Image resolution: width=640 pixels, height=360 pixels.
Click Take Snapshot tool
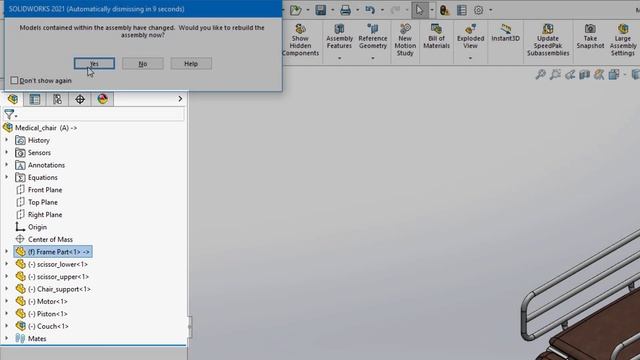pyautogui.click(x=590, y=36)
